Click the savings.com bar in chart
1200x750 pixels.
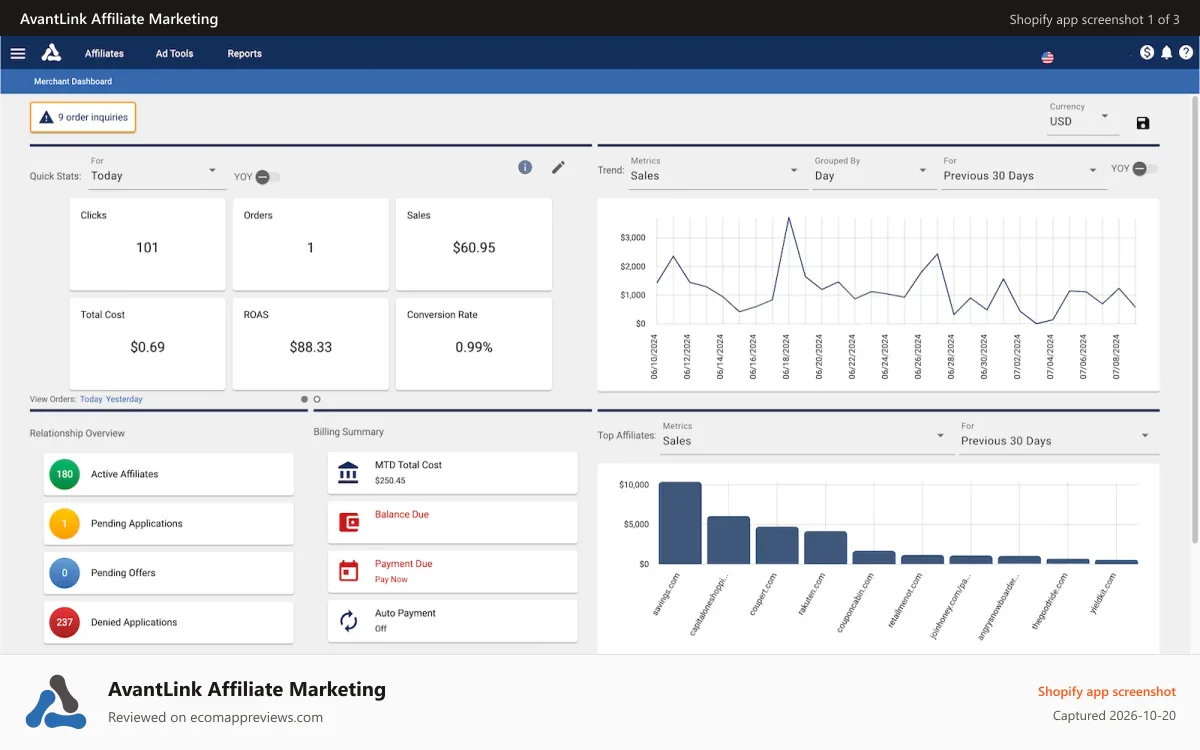(680, 523)
